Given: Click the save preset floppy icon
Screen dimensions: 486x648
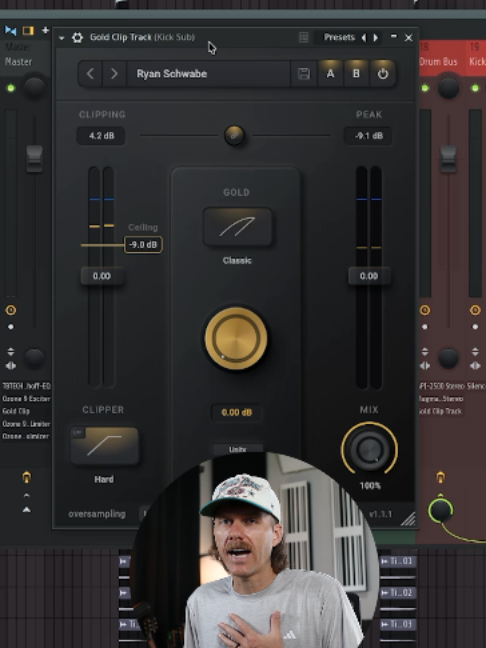Looking at the screenshot, I should point(304,74).
